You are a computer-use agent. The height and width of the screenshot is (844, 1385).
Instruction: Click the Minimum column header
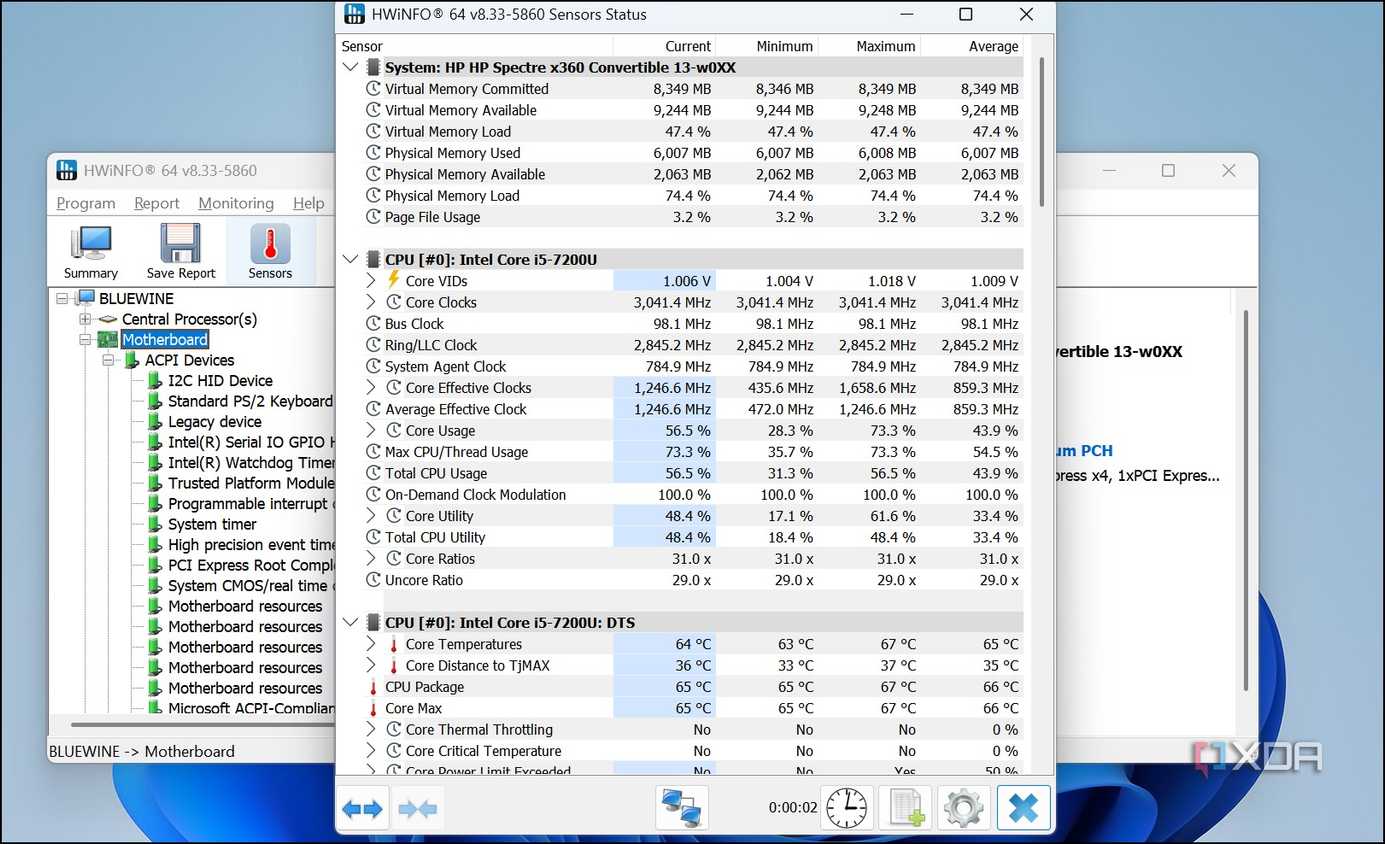click(x=767, y=46)
